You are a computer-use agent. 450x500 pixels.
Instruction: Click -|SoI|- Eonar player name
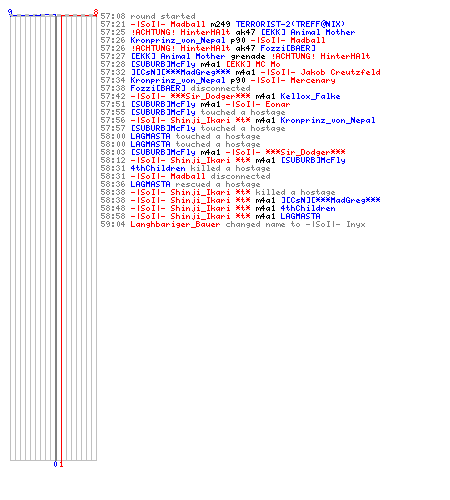click(258, 104)
